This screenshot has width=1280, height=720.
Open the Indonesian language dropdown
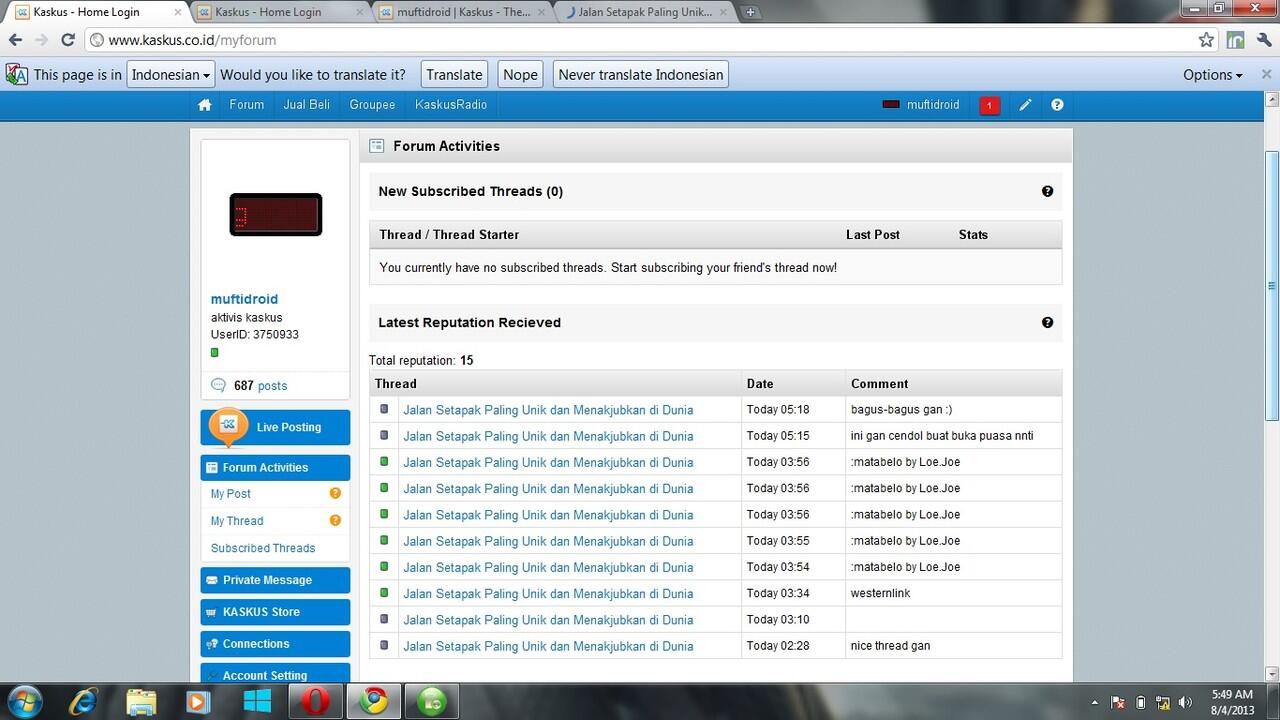tap(171, 74)
